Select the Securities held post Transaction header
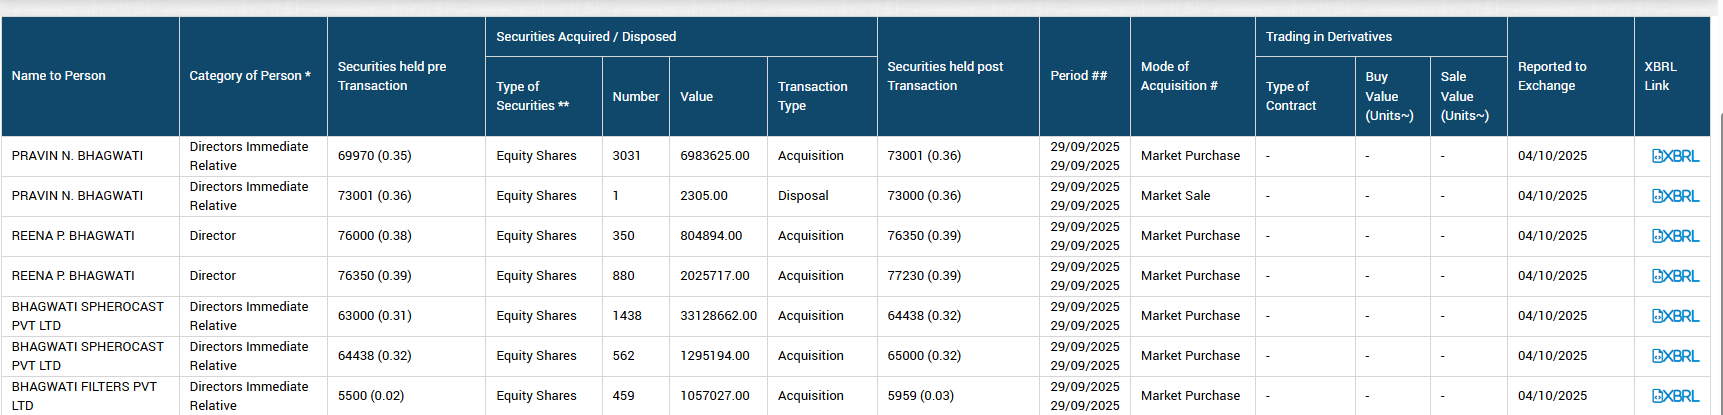The image size is (1723, 415). [945, 76]
